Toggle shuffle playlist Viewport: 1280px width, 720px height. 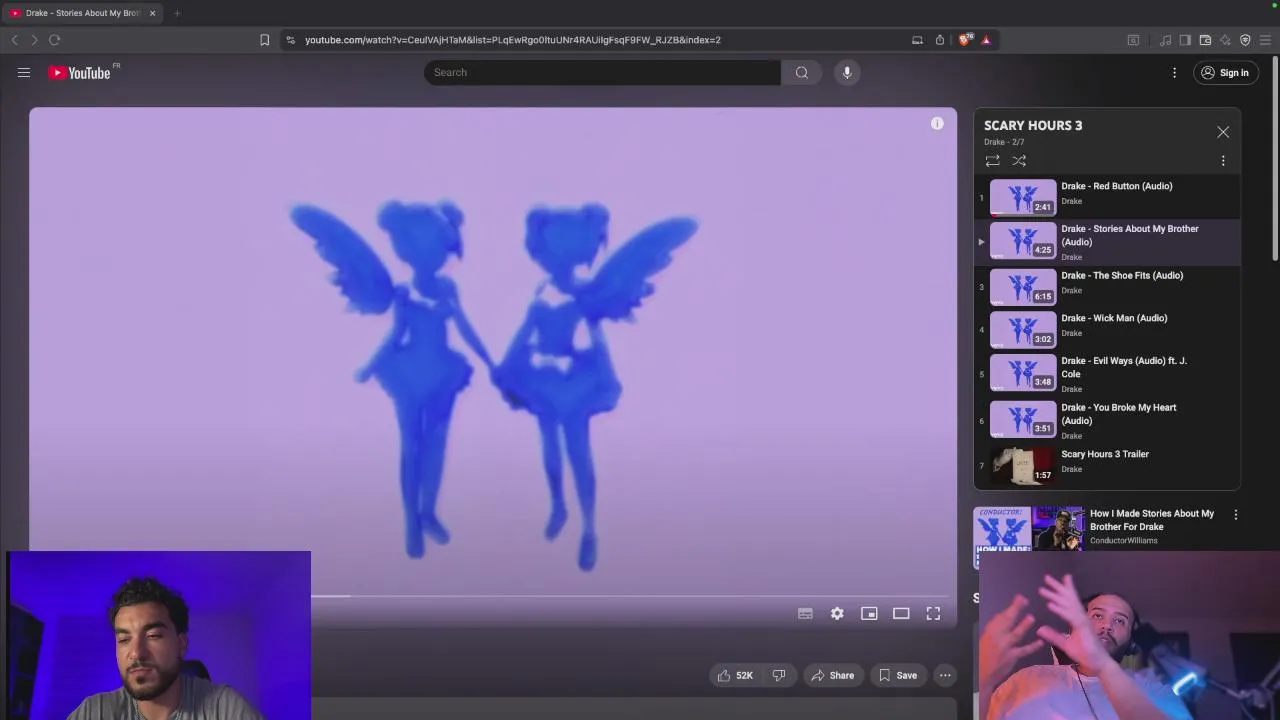[1019, 160]
